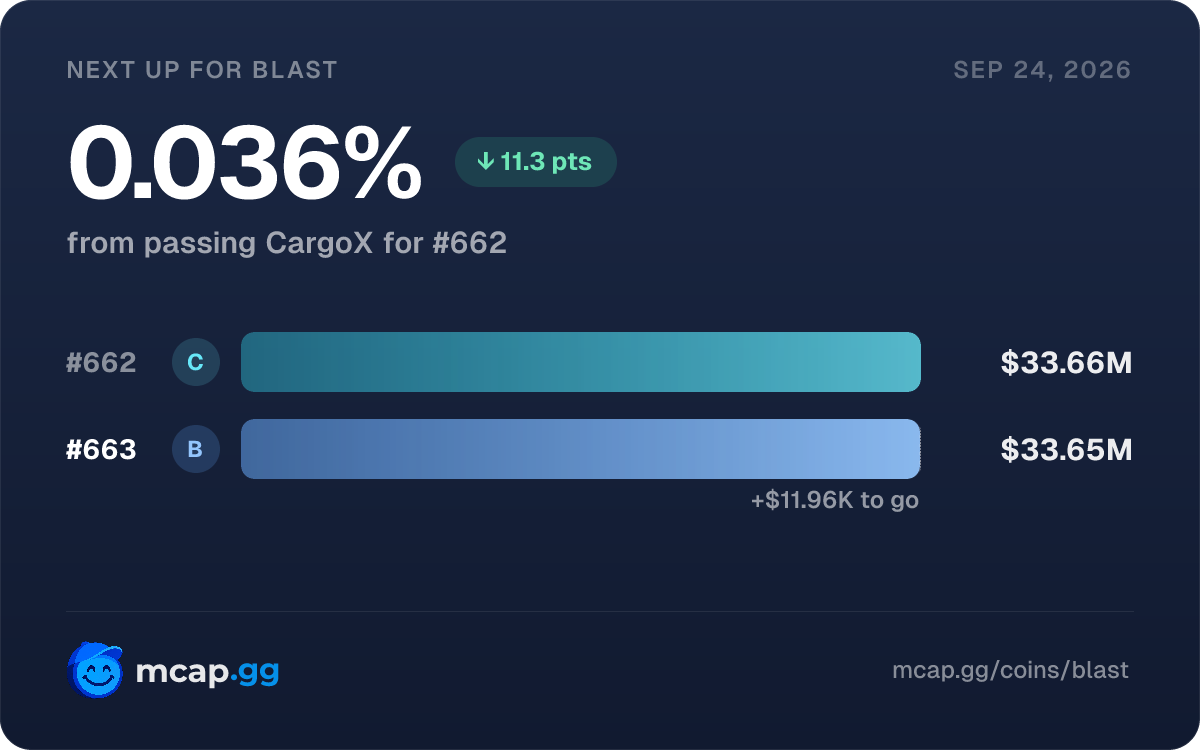The image size is (1200, 750).
Task: Click the CargoX "C" coin avatar
Action: (196, 362)
